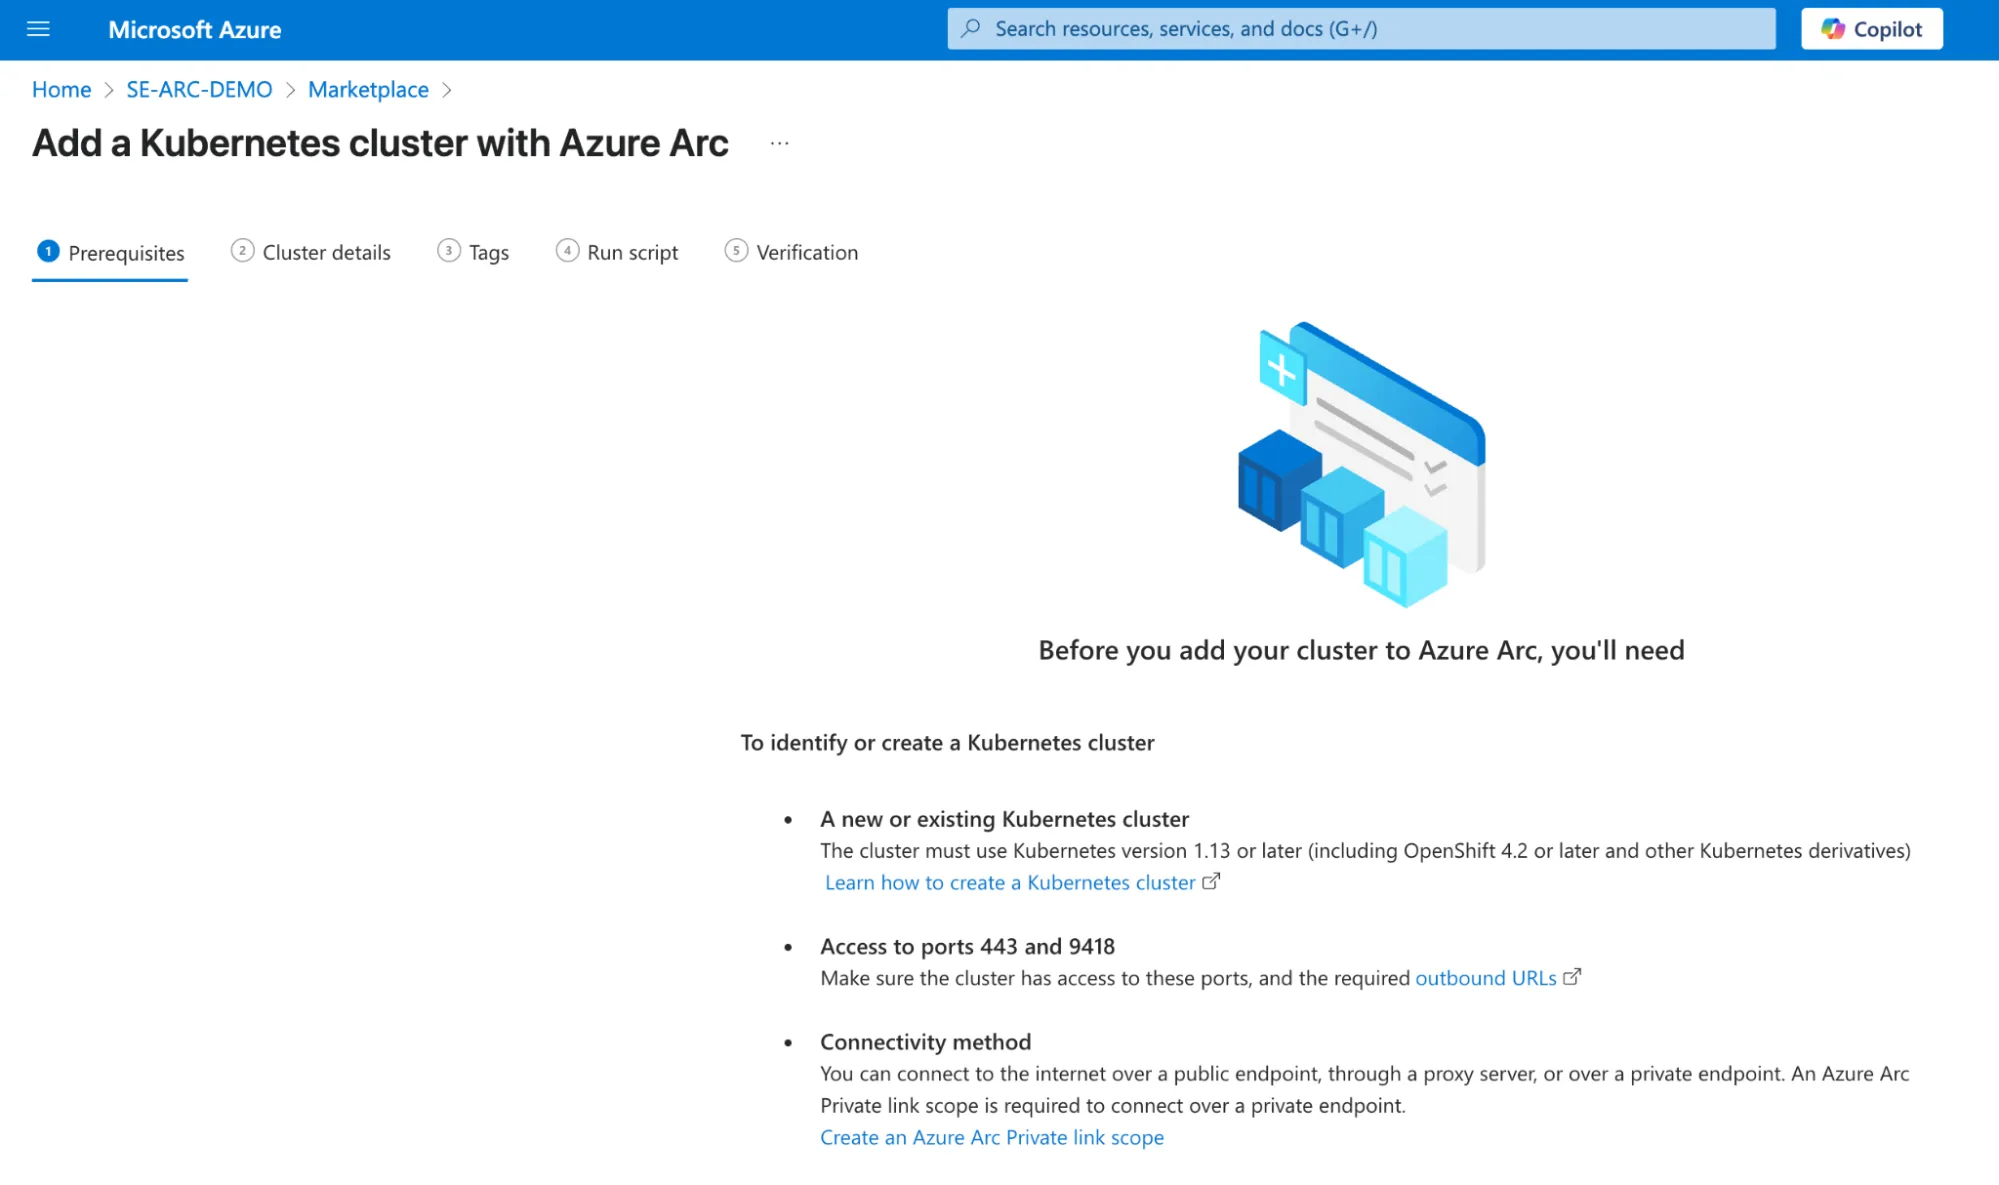Click chevron after Home breadcrumb

pyautogui.click(x=109, y=90)
